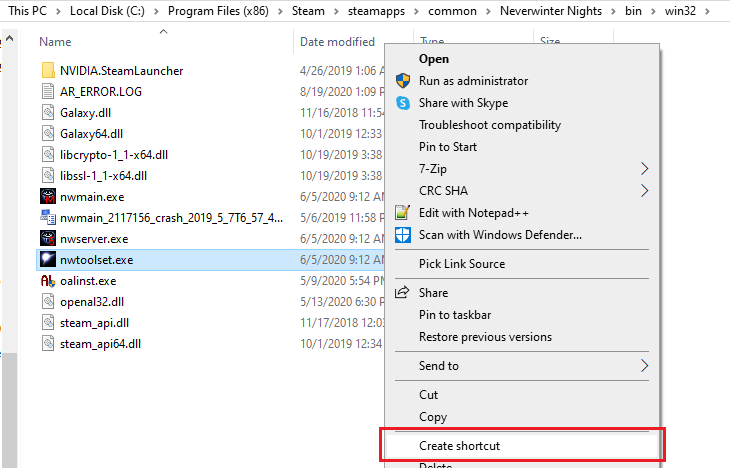
Task: Click the Windows Defender shield icon
Action: [x=403, y=235]
